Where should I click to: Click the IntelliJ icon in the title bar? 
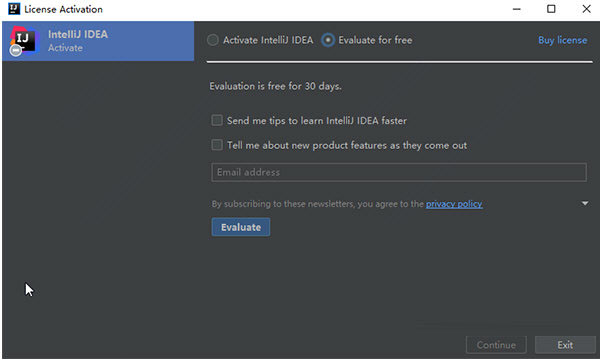pyautogui.click(x=14, y=9)
